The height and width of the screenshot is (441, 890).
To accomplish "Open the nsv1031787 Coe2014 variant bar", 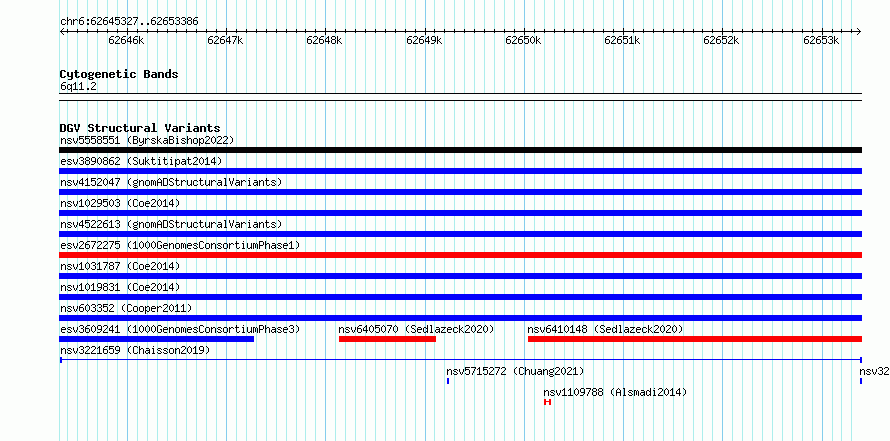I will pos(460,276).
